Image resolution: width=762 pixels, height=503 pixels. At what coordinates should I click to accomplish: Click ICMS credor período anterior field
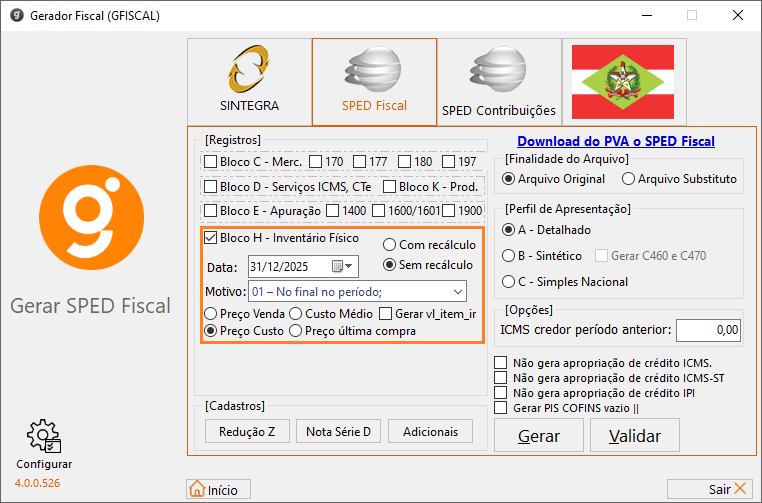708,330
